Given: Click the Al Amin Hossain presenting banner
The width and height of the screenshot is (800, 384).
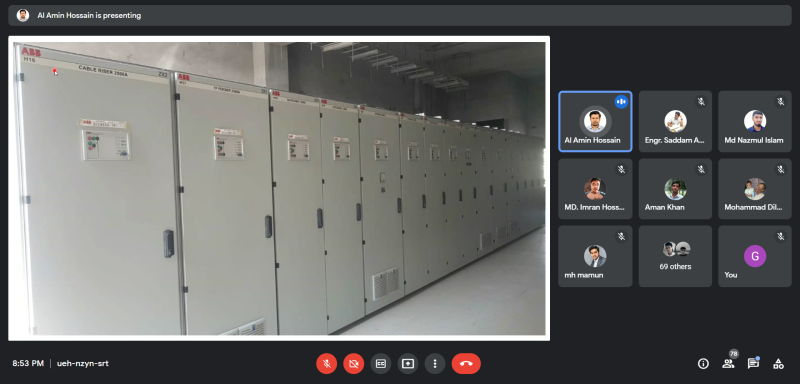Looking at the screenshot, I should [400, 15].
